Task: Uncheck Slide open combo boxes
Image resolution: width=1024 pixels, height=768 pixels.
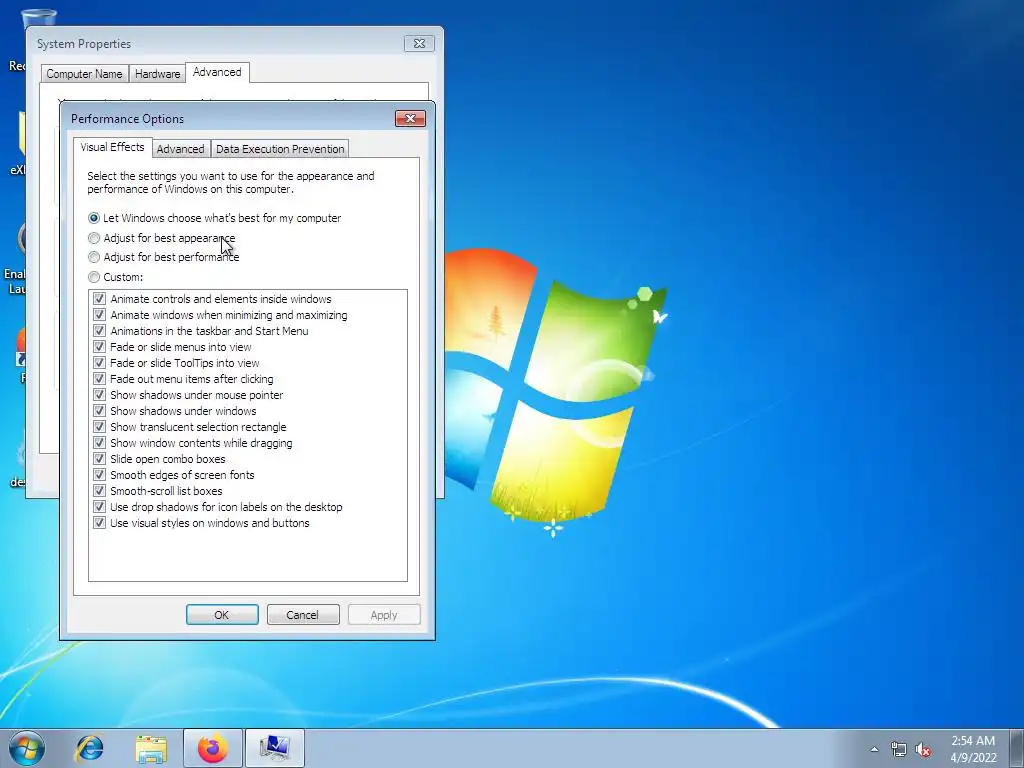Action: pyautogui.click(x=99, y=459)
